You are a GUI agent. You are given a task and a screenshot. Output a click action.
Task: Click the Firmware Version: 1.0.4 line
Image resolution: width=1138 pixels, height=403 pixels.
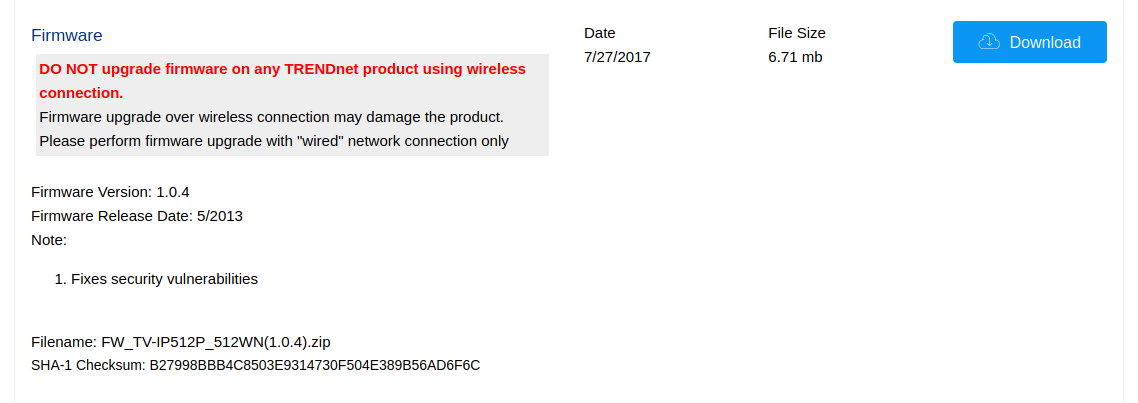tap(110, 191)
